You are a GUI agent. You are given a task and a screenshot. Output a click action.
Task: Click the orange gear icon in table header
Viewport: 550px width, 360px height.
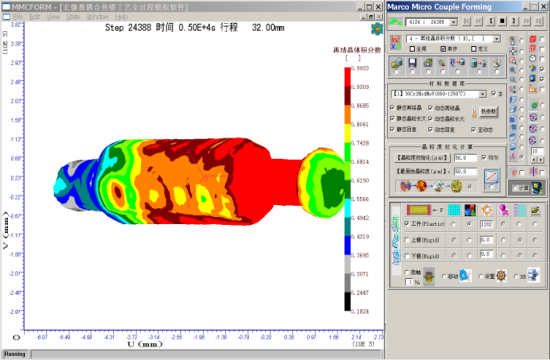(487, 210)
